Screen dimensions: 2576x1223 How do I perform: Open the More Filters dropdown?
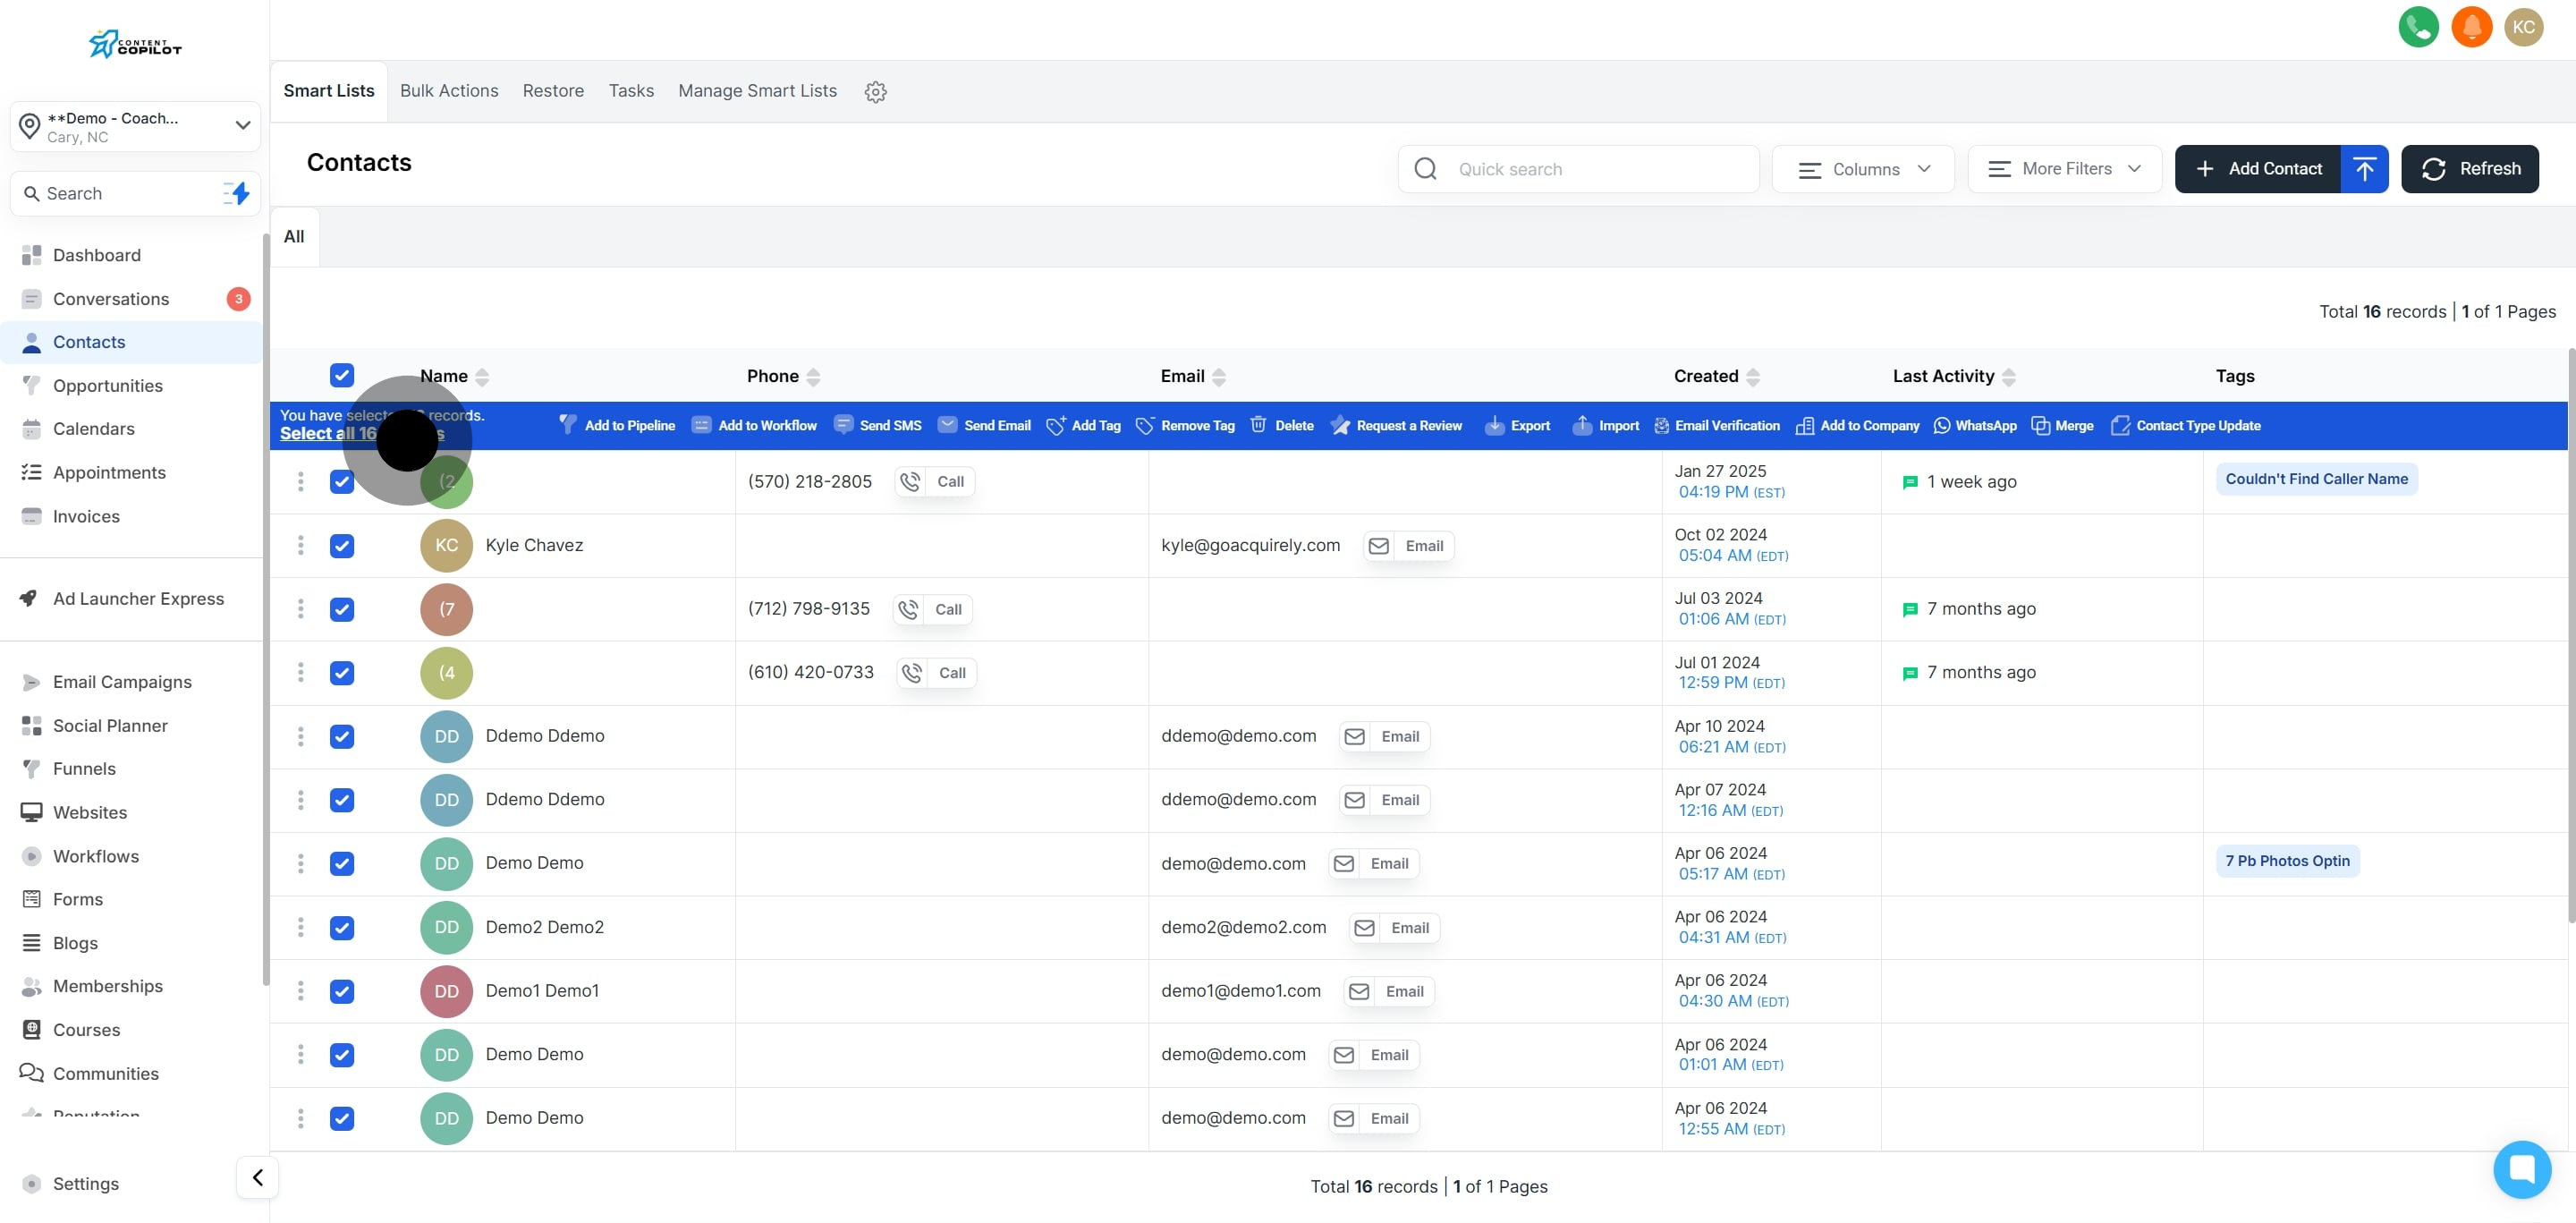tap(2064, 169)
